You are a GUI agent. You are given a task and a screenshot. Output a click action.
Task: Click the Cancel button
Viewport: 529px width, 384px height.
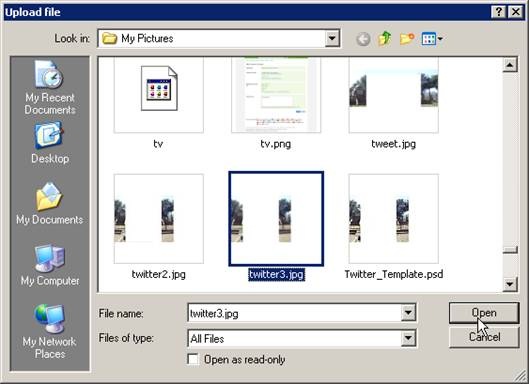coord(484,337)
